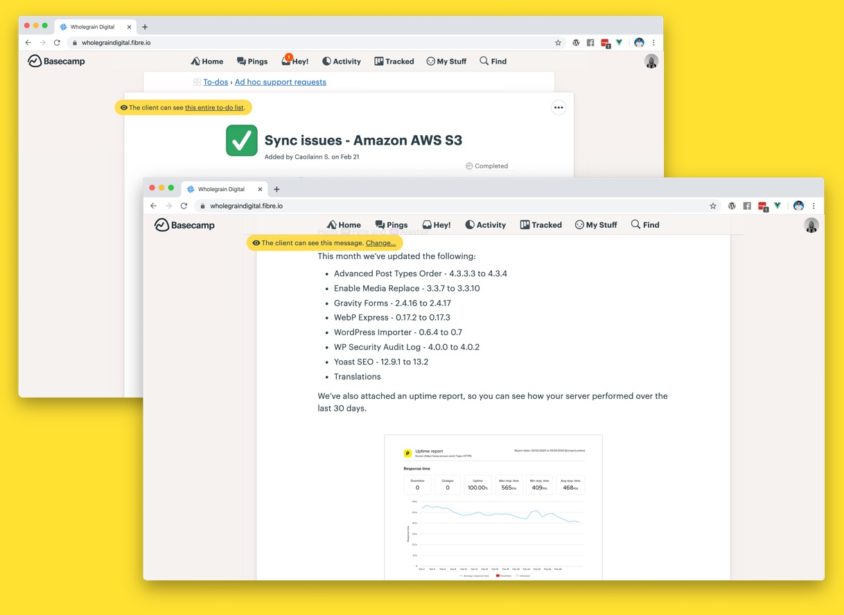Close the Wholegrain Digital tab in the back window
The image size is (844, 615).
(129, 26)
